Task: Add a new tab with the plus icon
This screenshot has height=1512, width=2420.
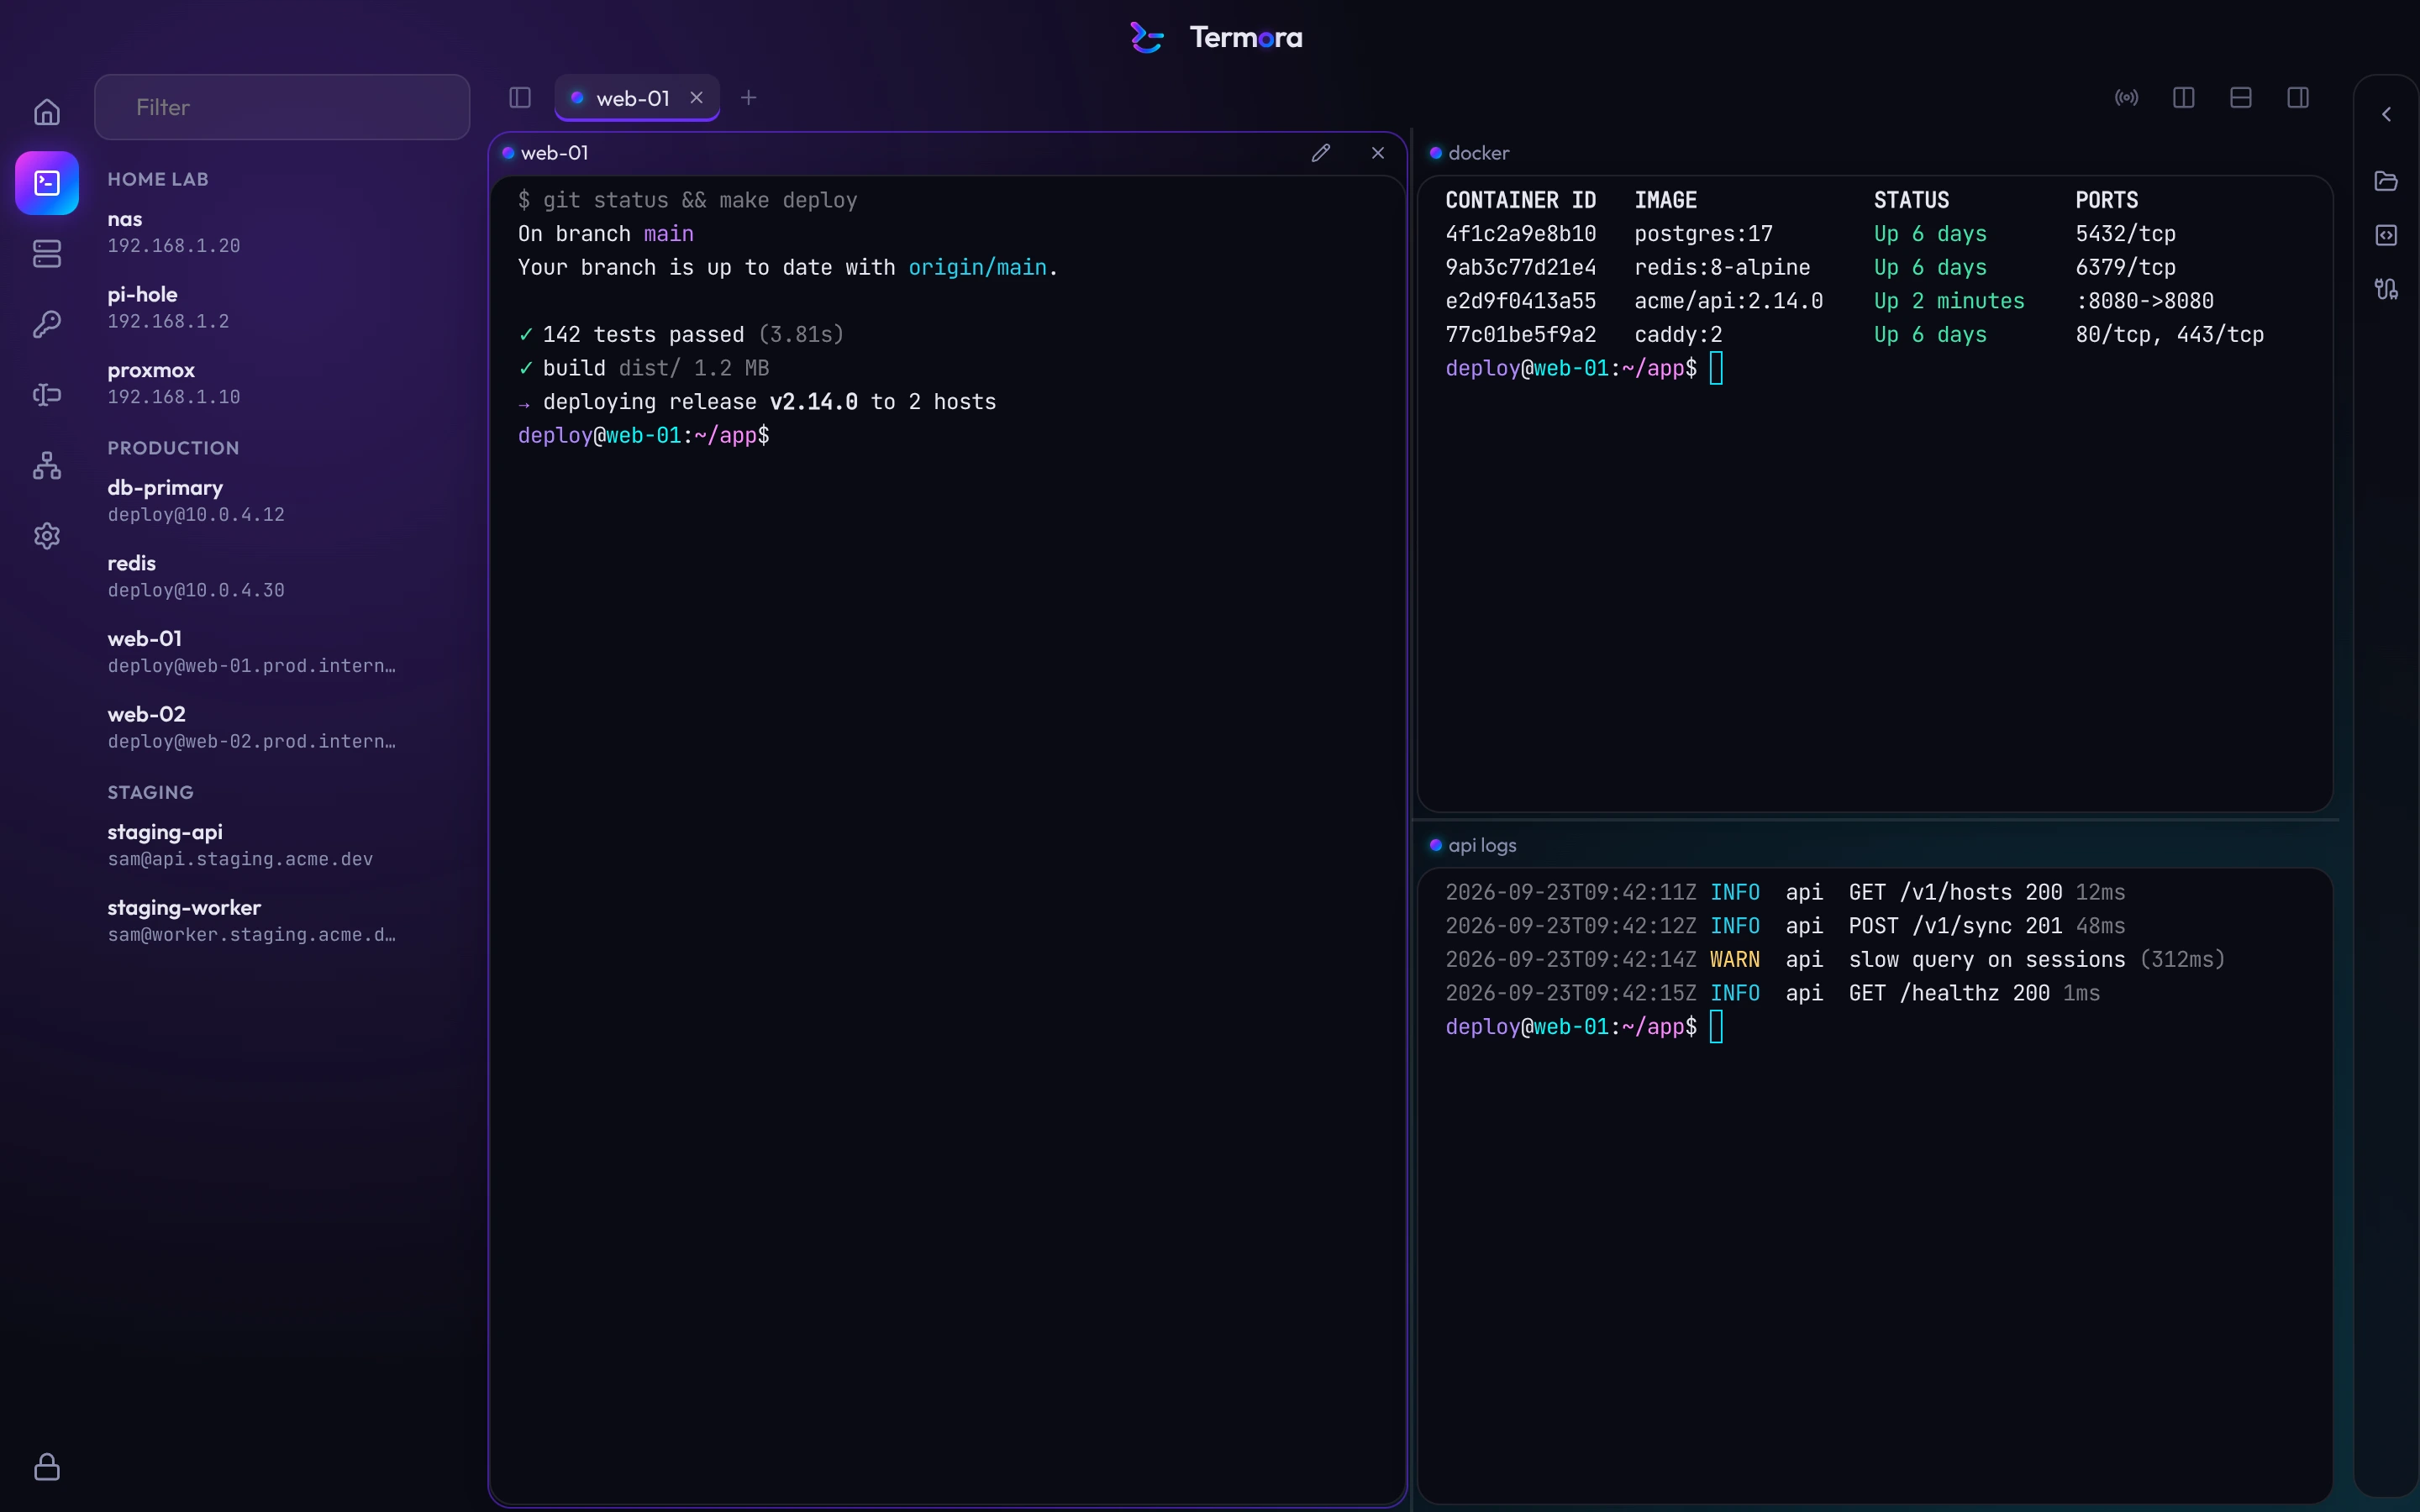Action: point(749,97)
